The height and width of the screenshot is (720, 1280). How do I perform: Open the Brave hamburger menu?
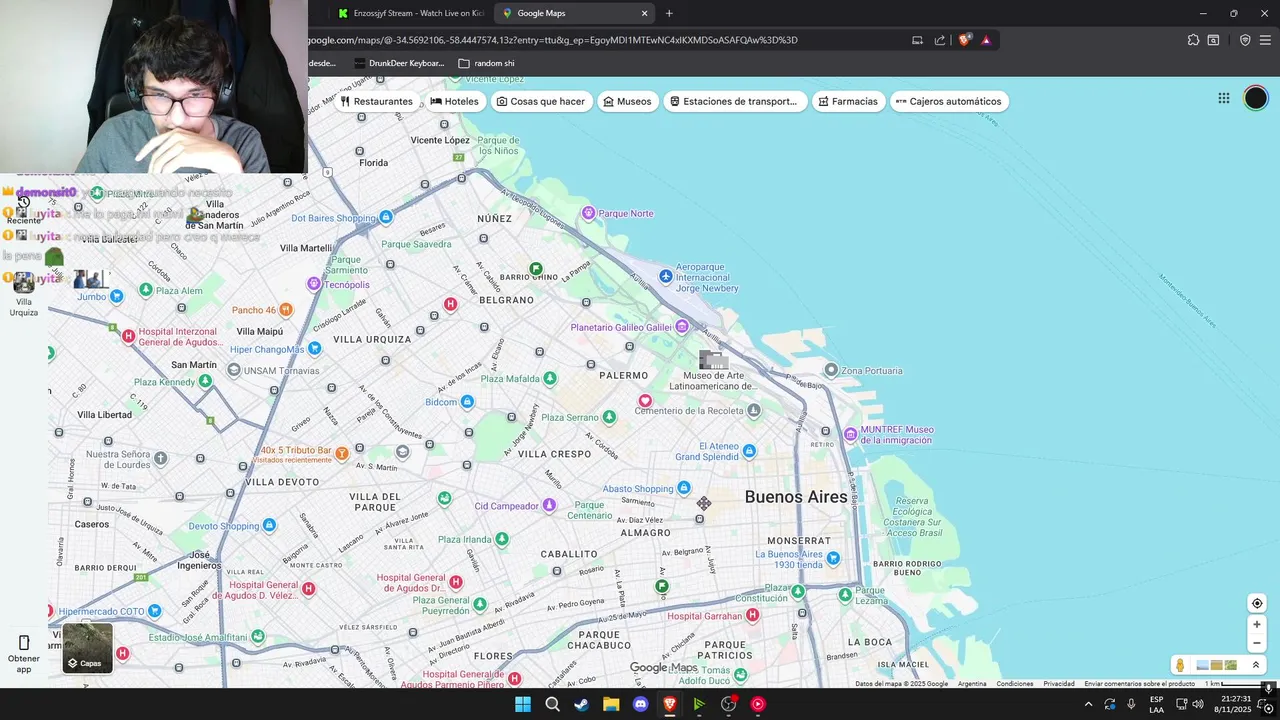tap(1265, 40)
